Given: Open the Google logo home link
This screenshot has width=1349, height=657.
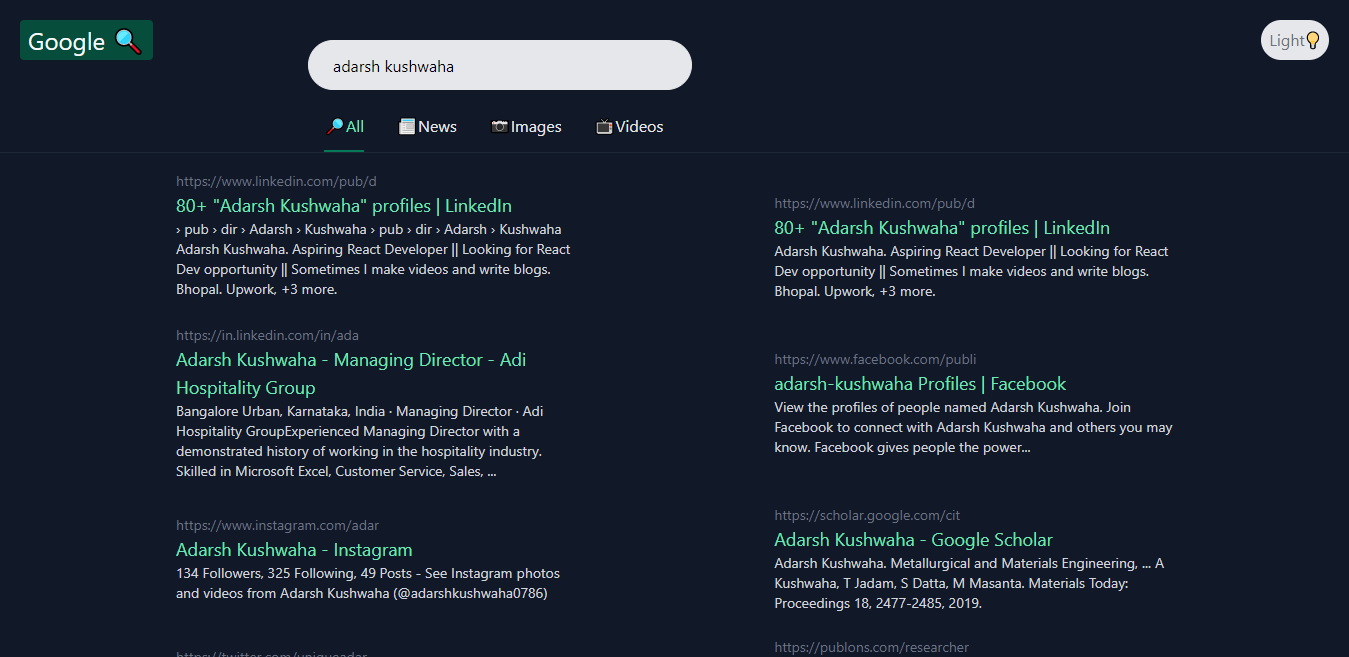Looking at the screenshot, I should point(86,40).
